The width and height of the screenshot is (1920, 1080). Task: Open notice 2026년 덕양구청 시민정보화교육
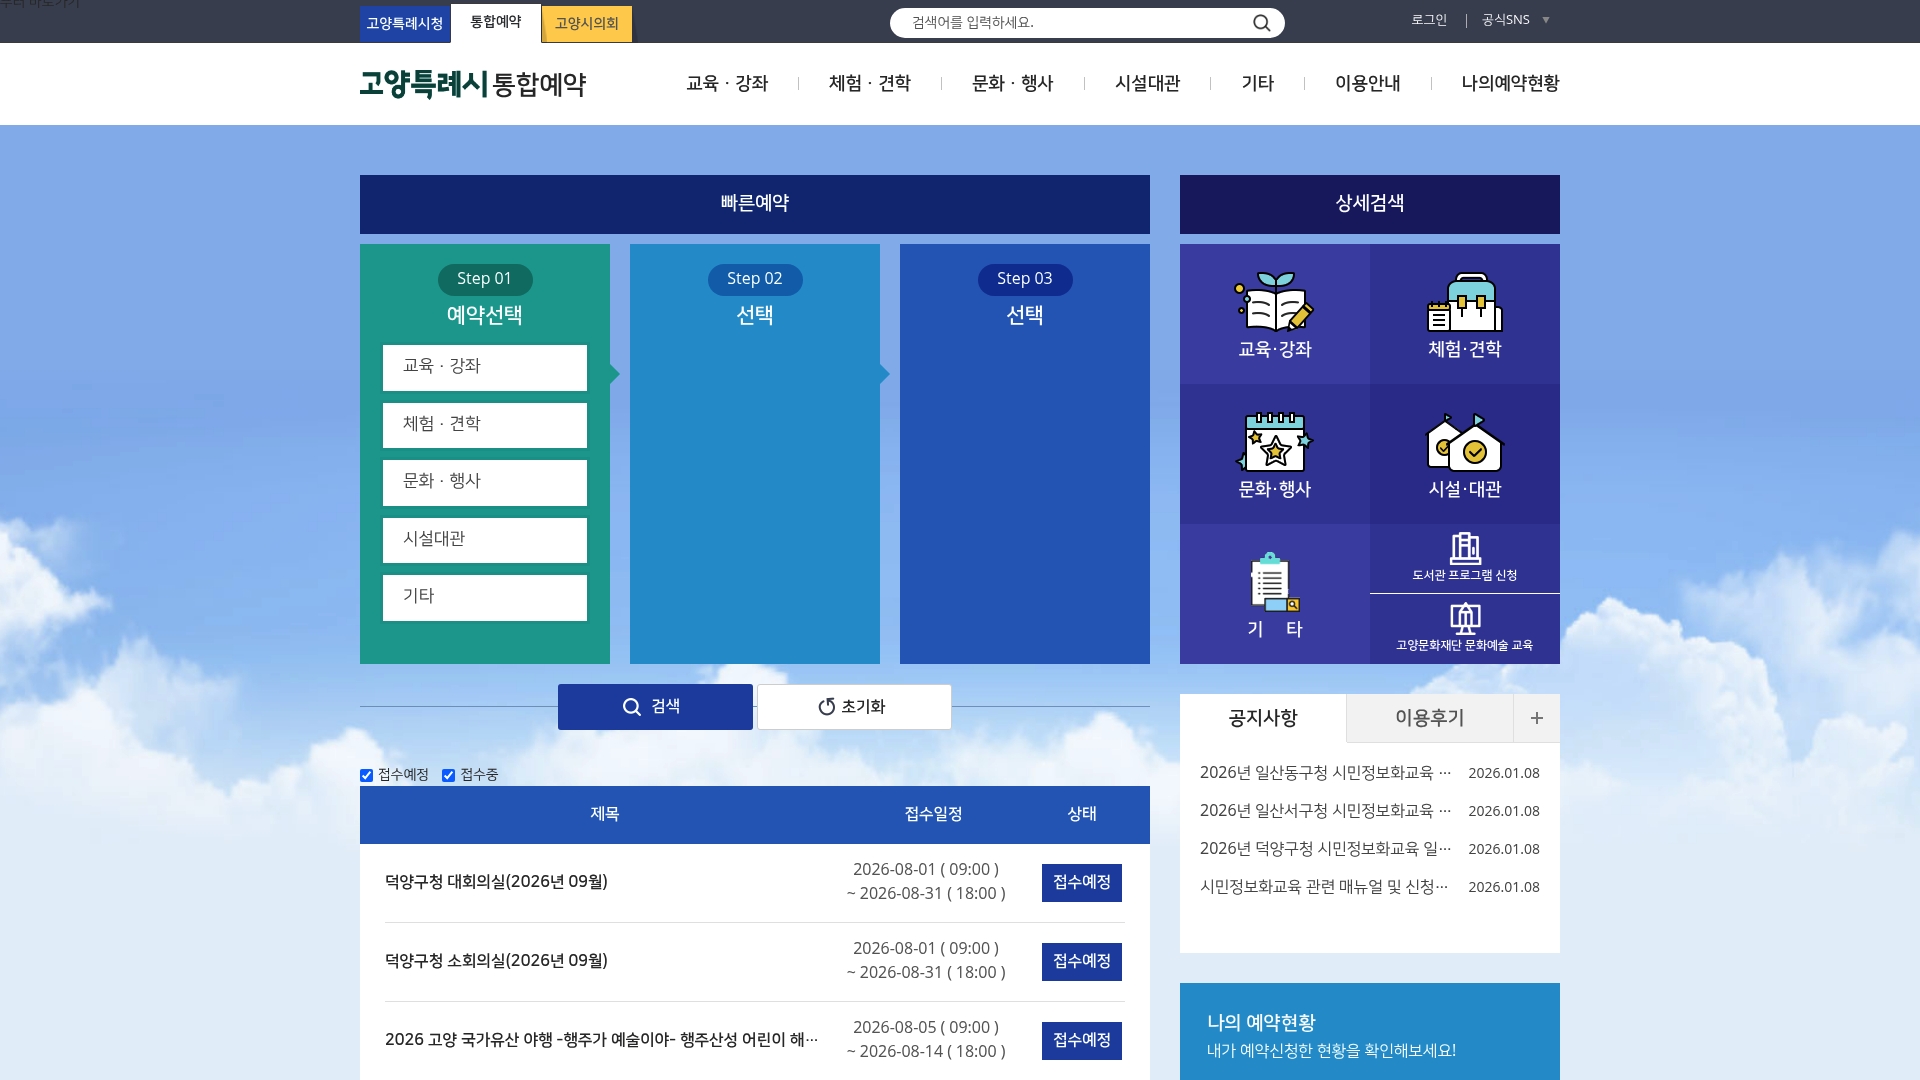point(1325,849)
